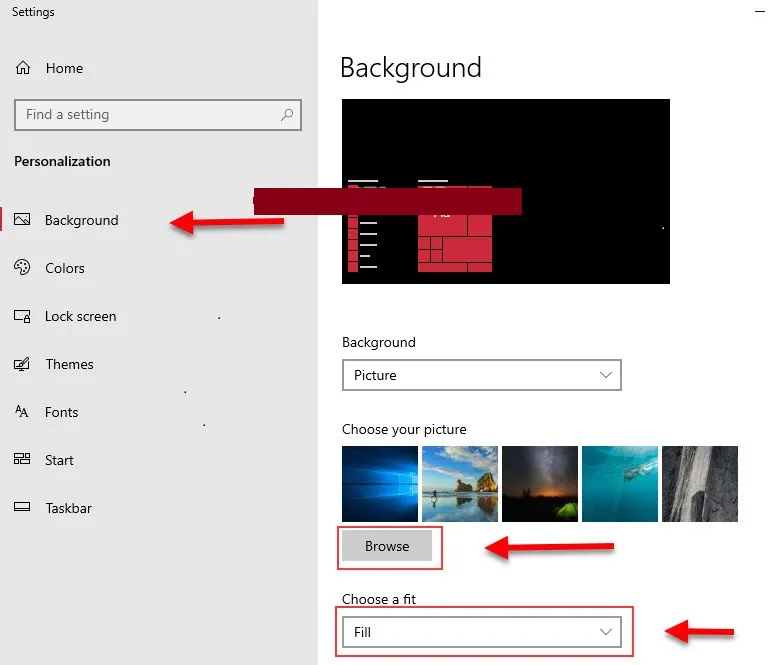This screenshot has width=773, height=665.
Task: Go to the Lock screen settings page
Action: [x=80, y=316]
